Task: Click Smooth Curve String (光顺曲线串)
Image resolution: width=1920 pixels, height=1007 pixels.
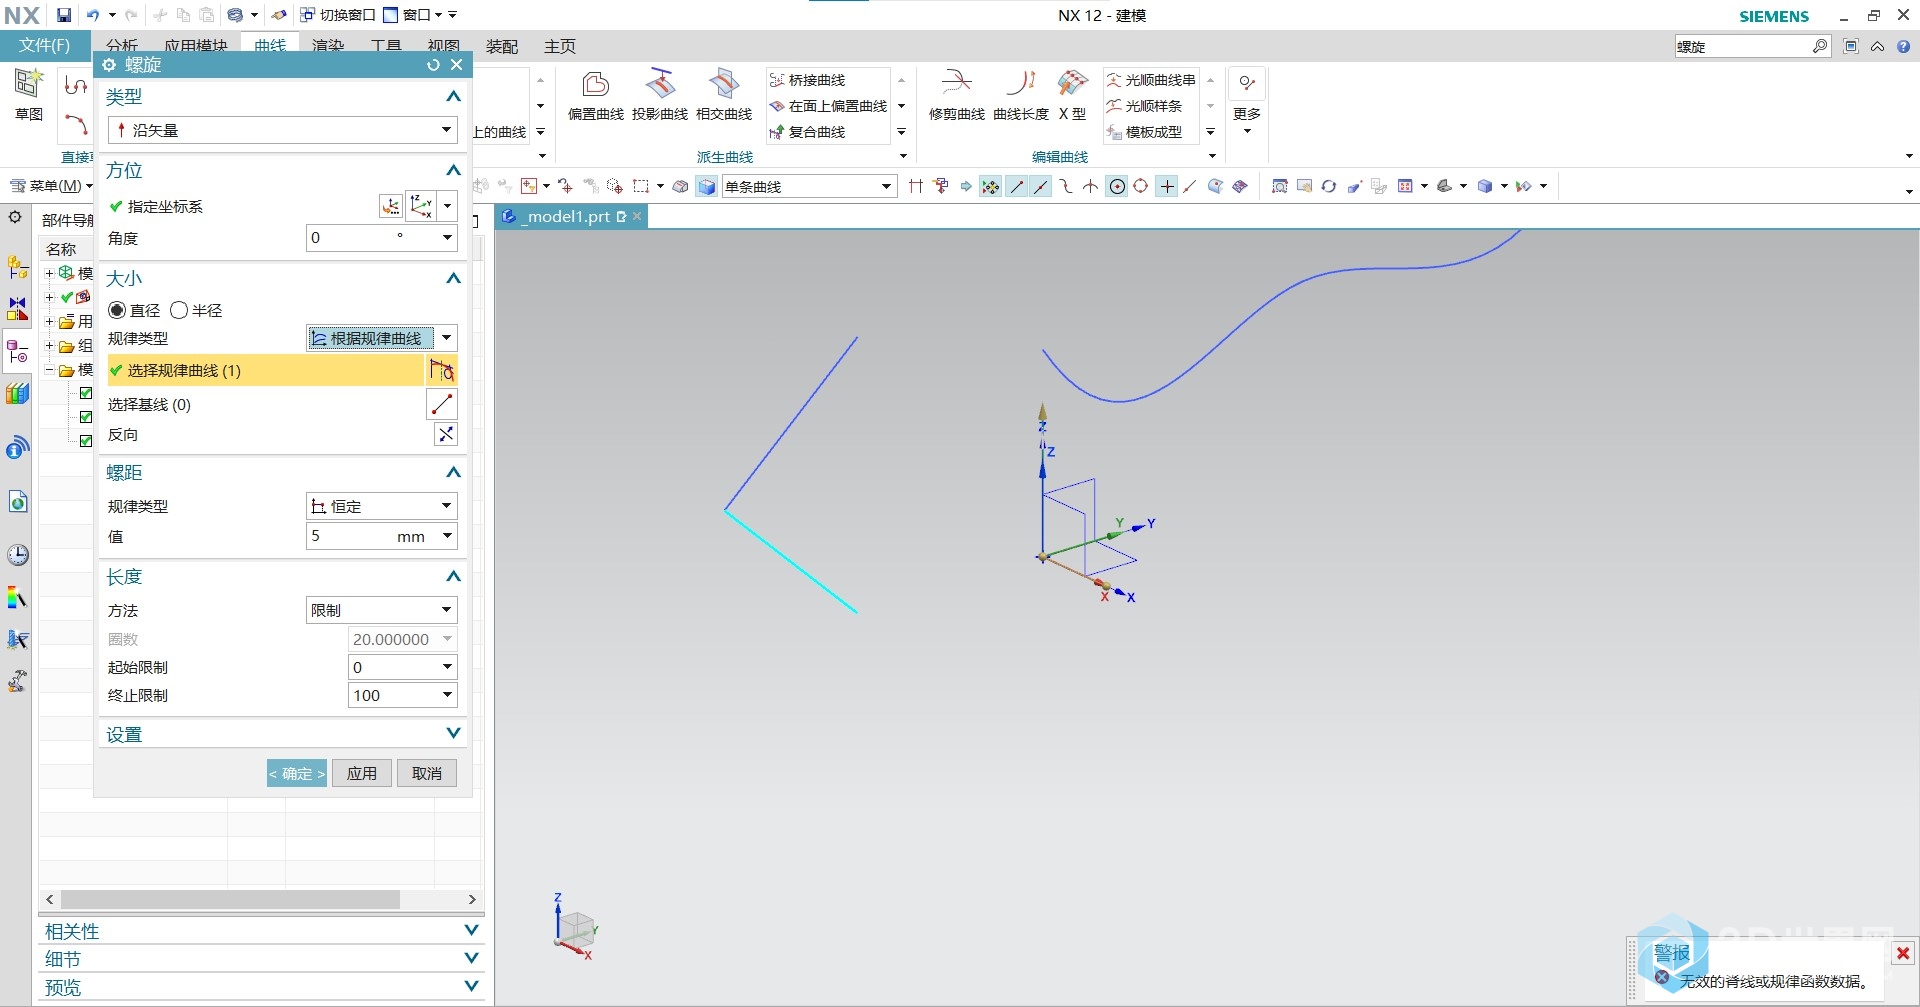Action: click(1151, 80)
